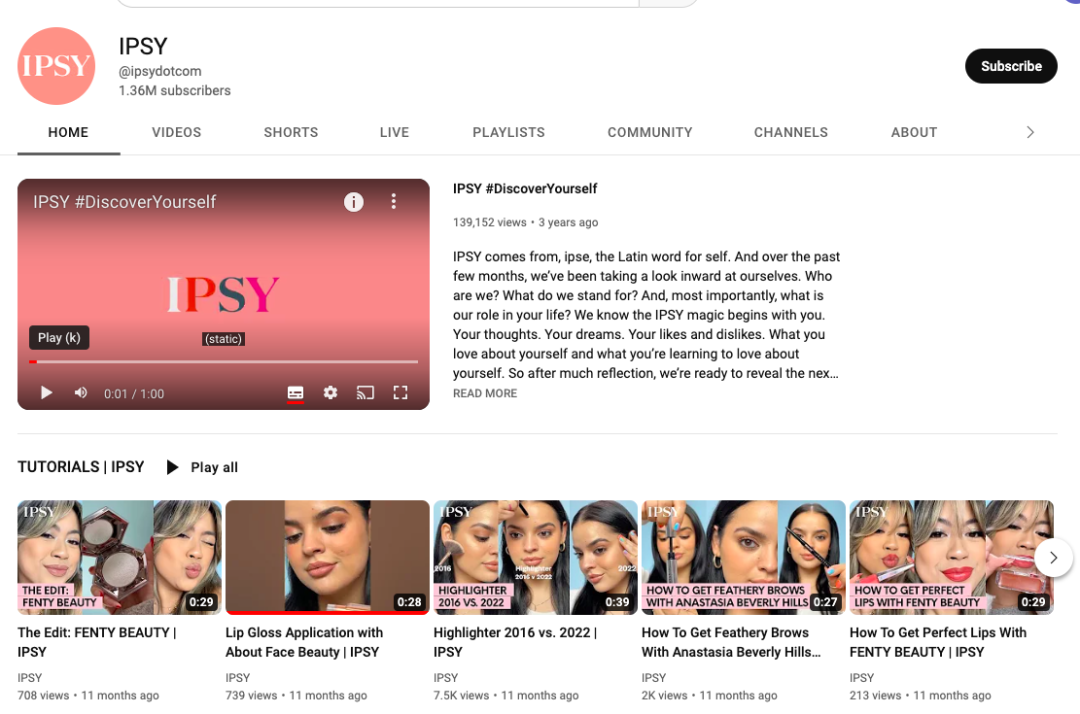
Task: Cast video using Play on TV icon
Action: click(365, 393)
